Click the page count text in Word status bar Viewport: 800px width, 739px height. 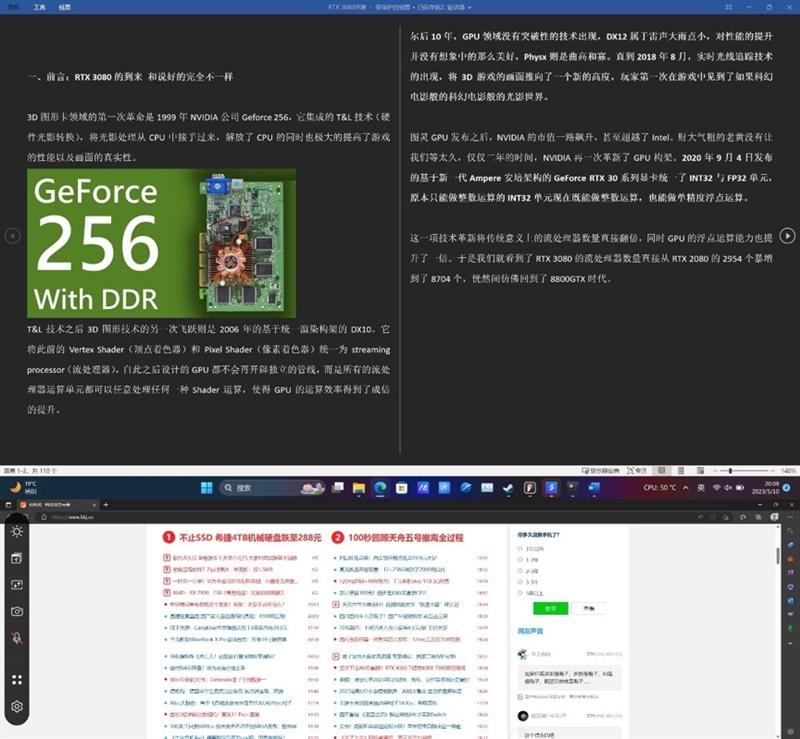[x=30, y=471]
